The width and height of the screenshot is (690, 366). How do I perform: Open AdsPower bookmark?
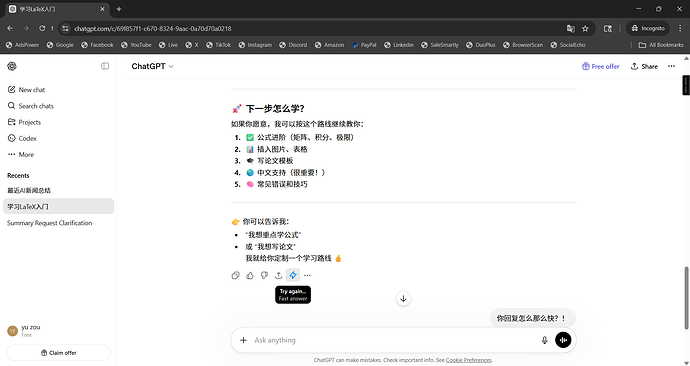coord(22,45)
